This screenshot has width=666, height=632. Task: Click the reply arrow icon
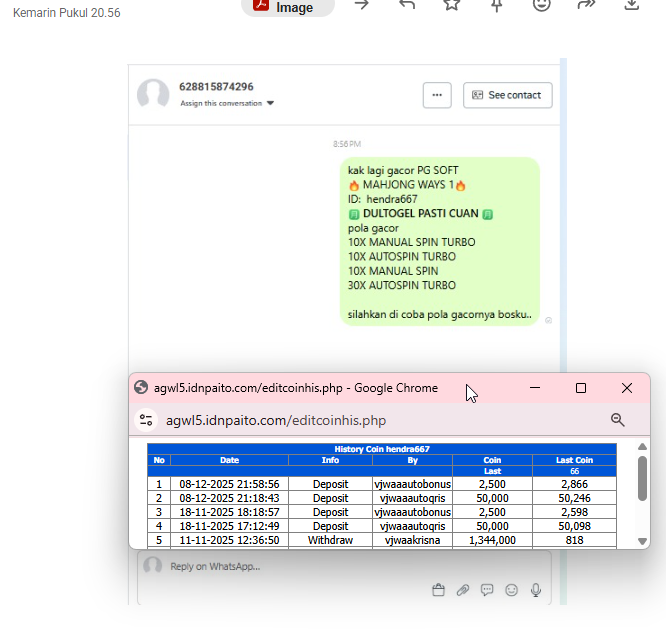407,5
